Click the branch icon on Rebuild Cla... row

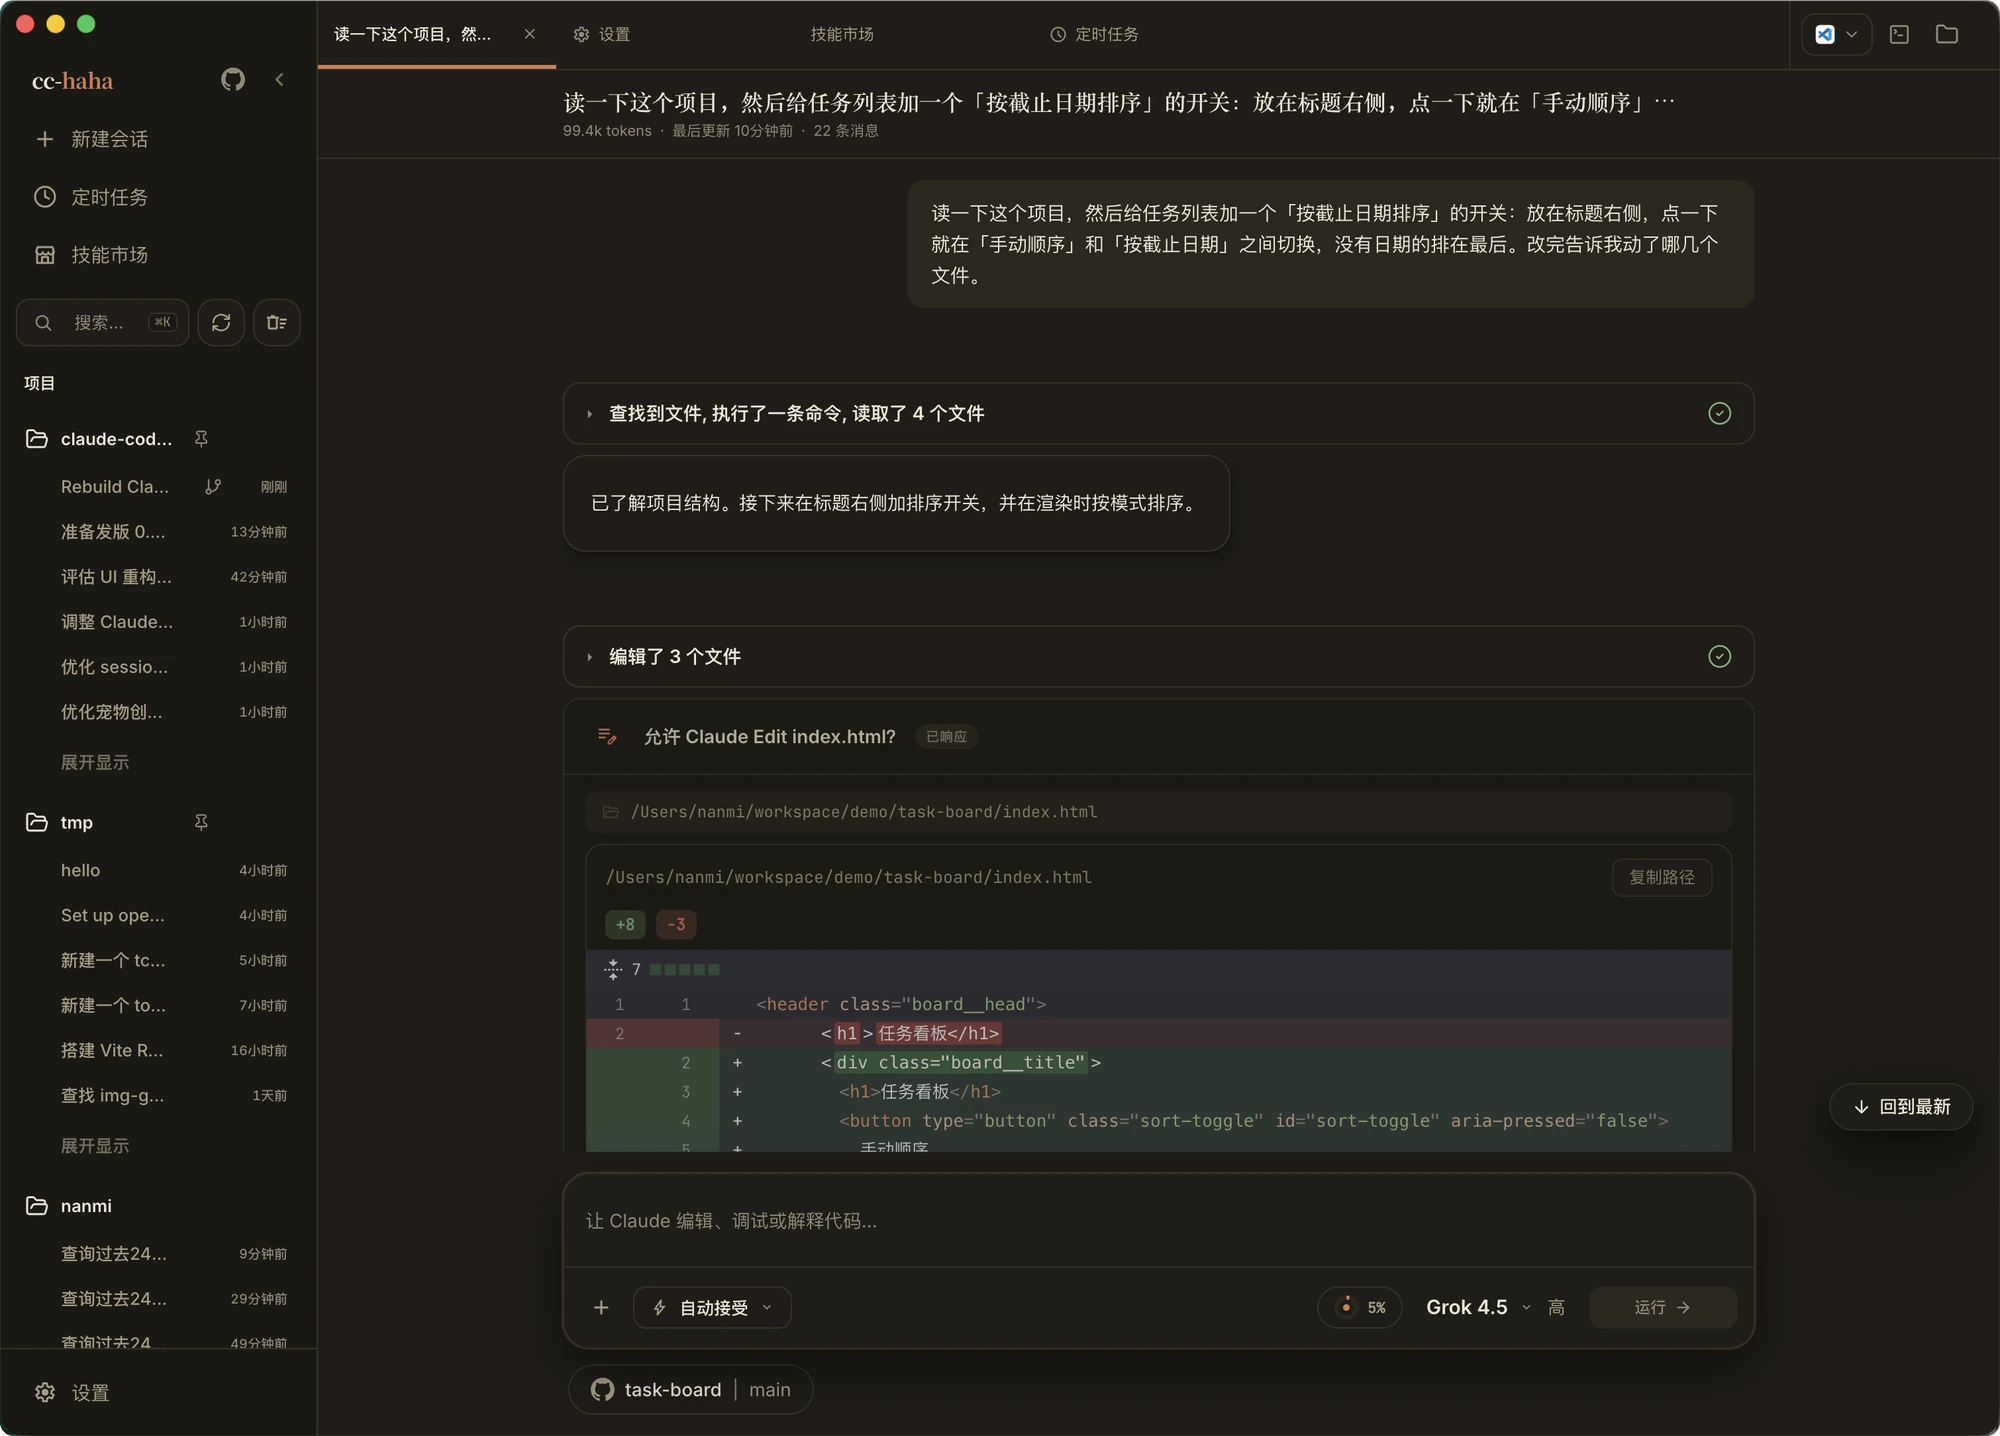213,487
